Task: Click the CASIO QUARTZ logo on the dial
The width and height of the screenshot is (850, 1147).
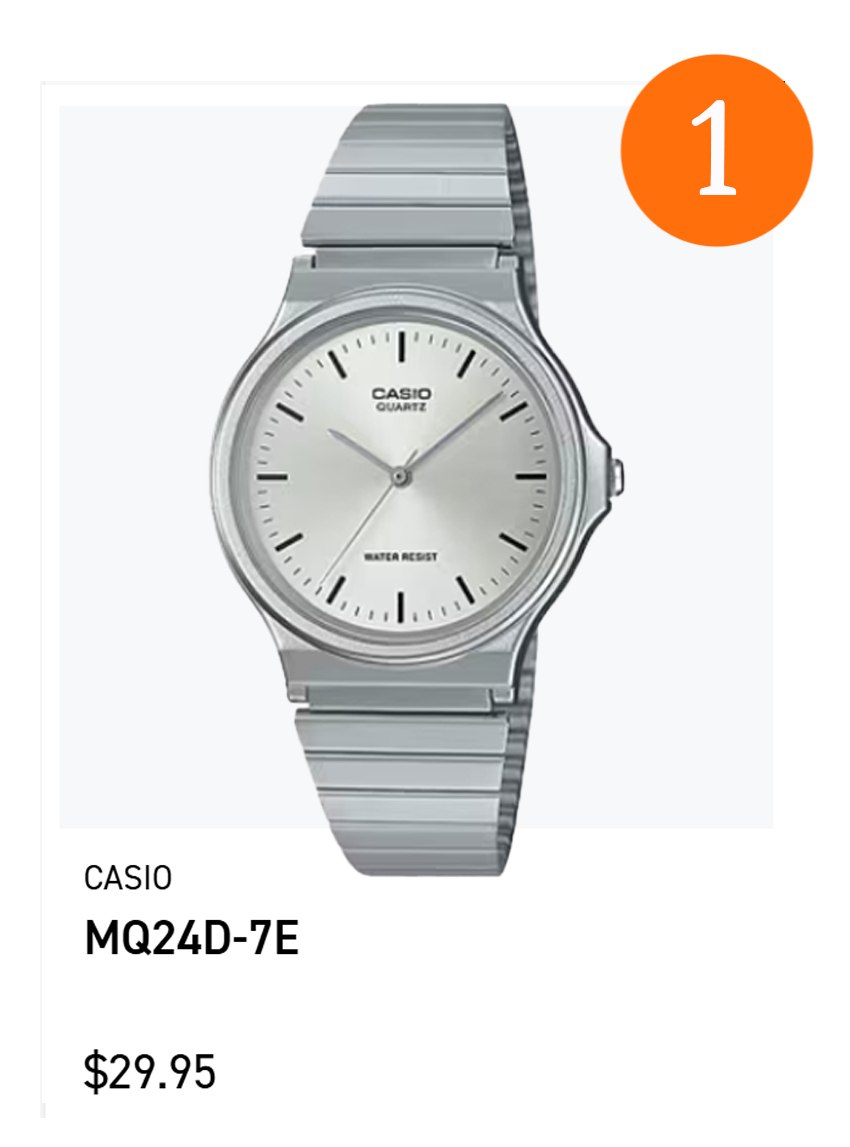Action: (402, 399)
